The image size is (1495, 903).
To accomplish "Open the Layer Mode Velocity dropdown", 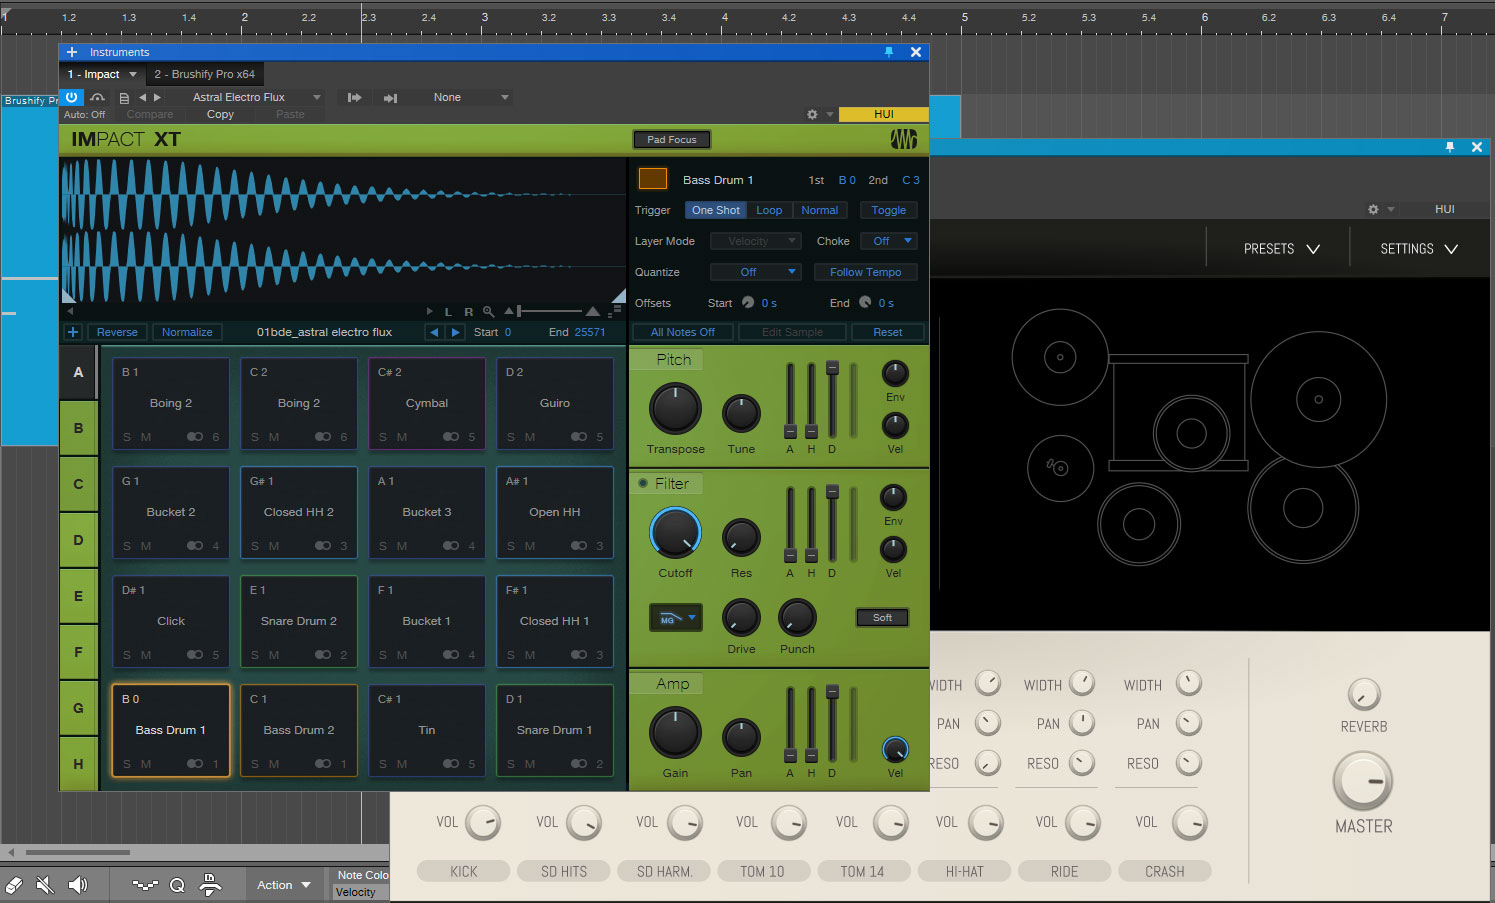I will (x=755, y=241).
